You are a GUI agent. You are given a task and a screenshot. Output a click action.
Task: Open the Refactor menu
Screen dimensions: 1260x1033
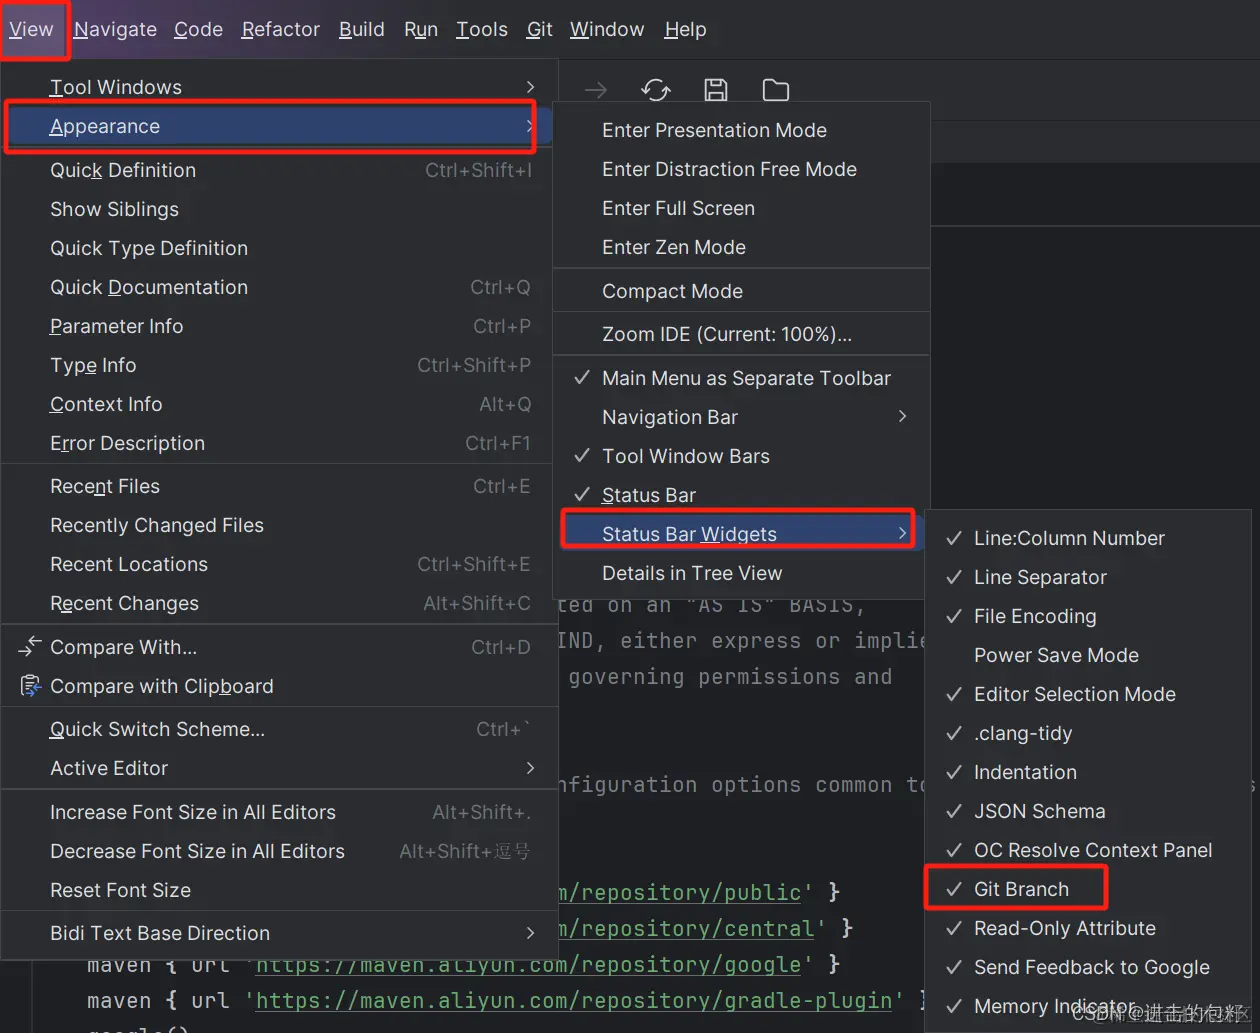tap(281, 29)
